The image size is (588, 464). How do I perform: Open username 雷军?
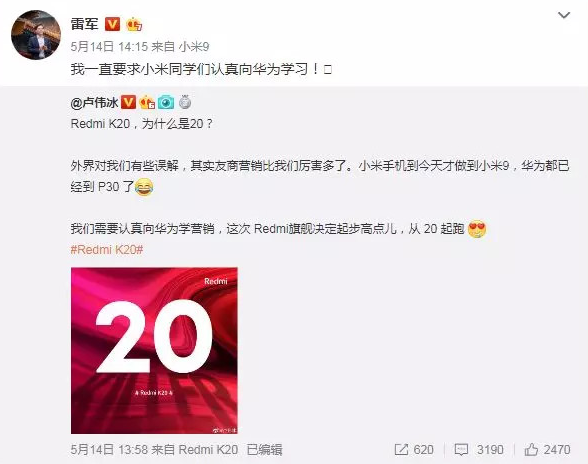coord(85,24)
